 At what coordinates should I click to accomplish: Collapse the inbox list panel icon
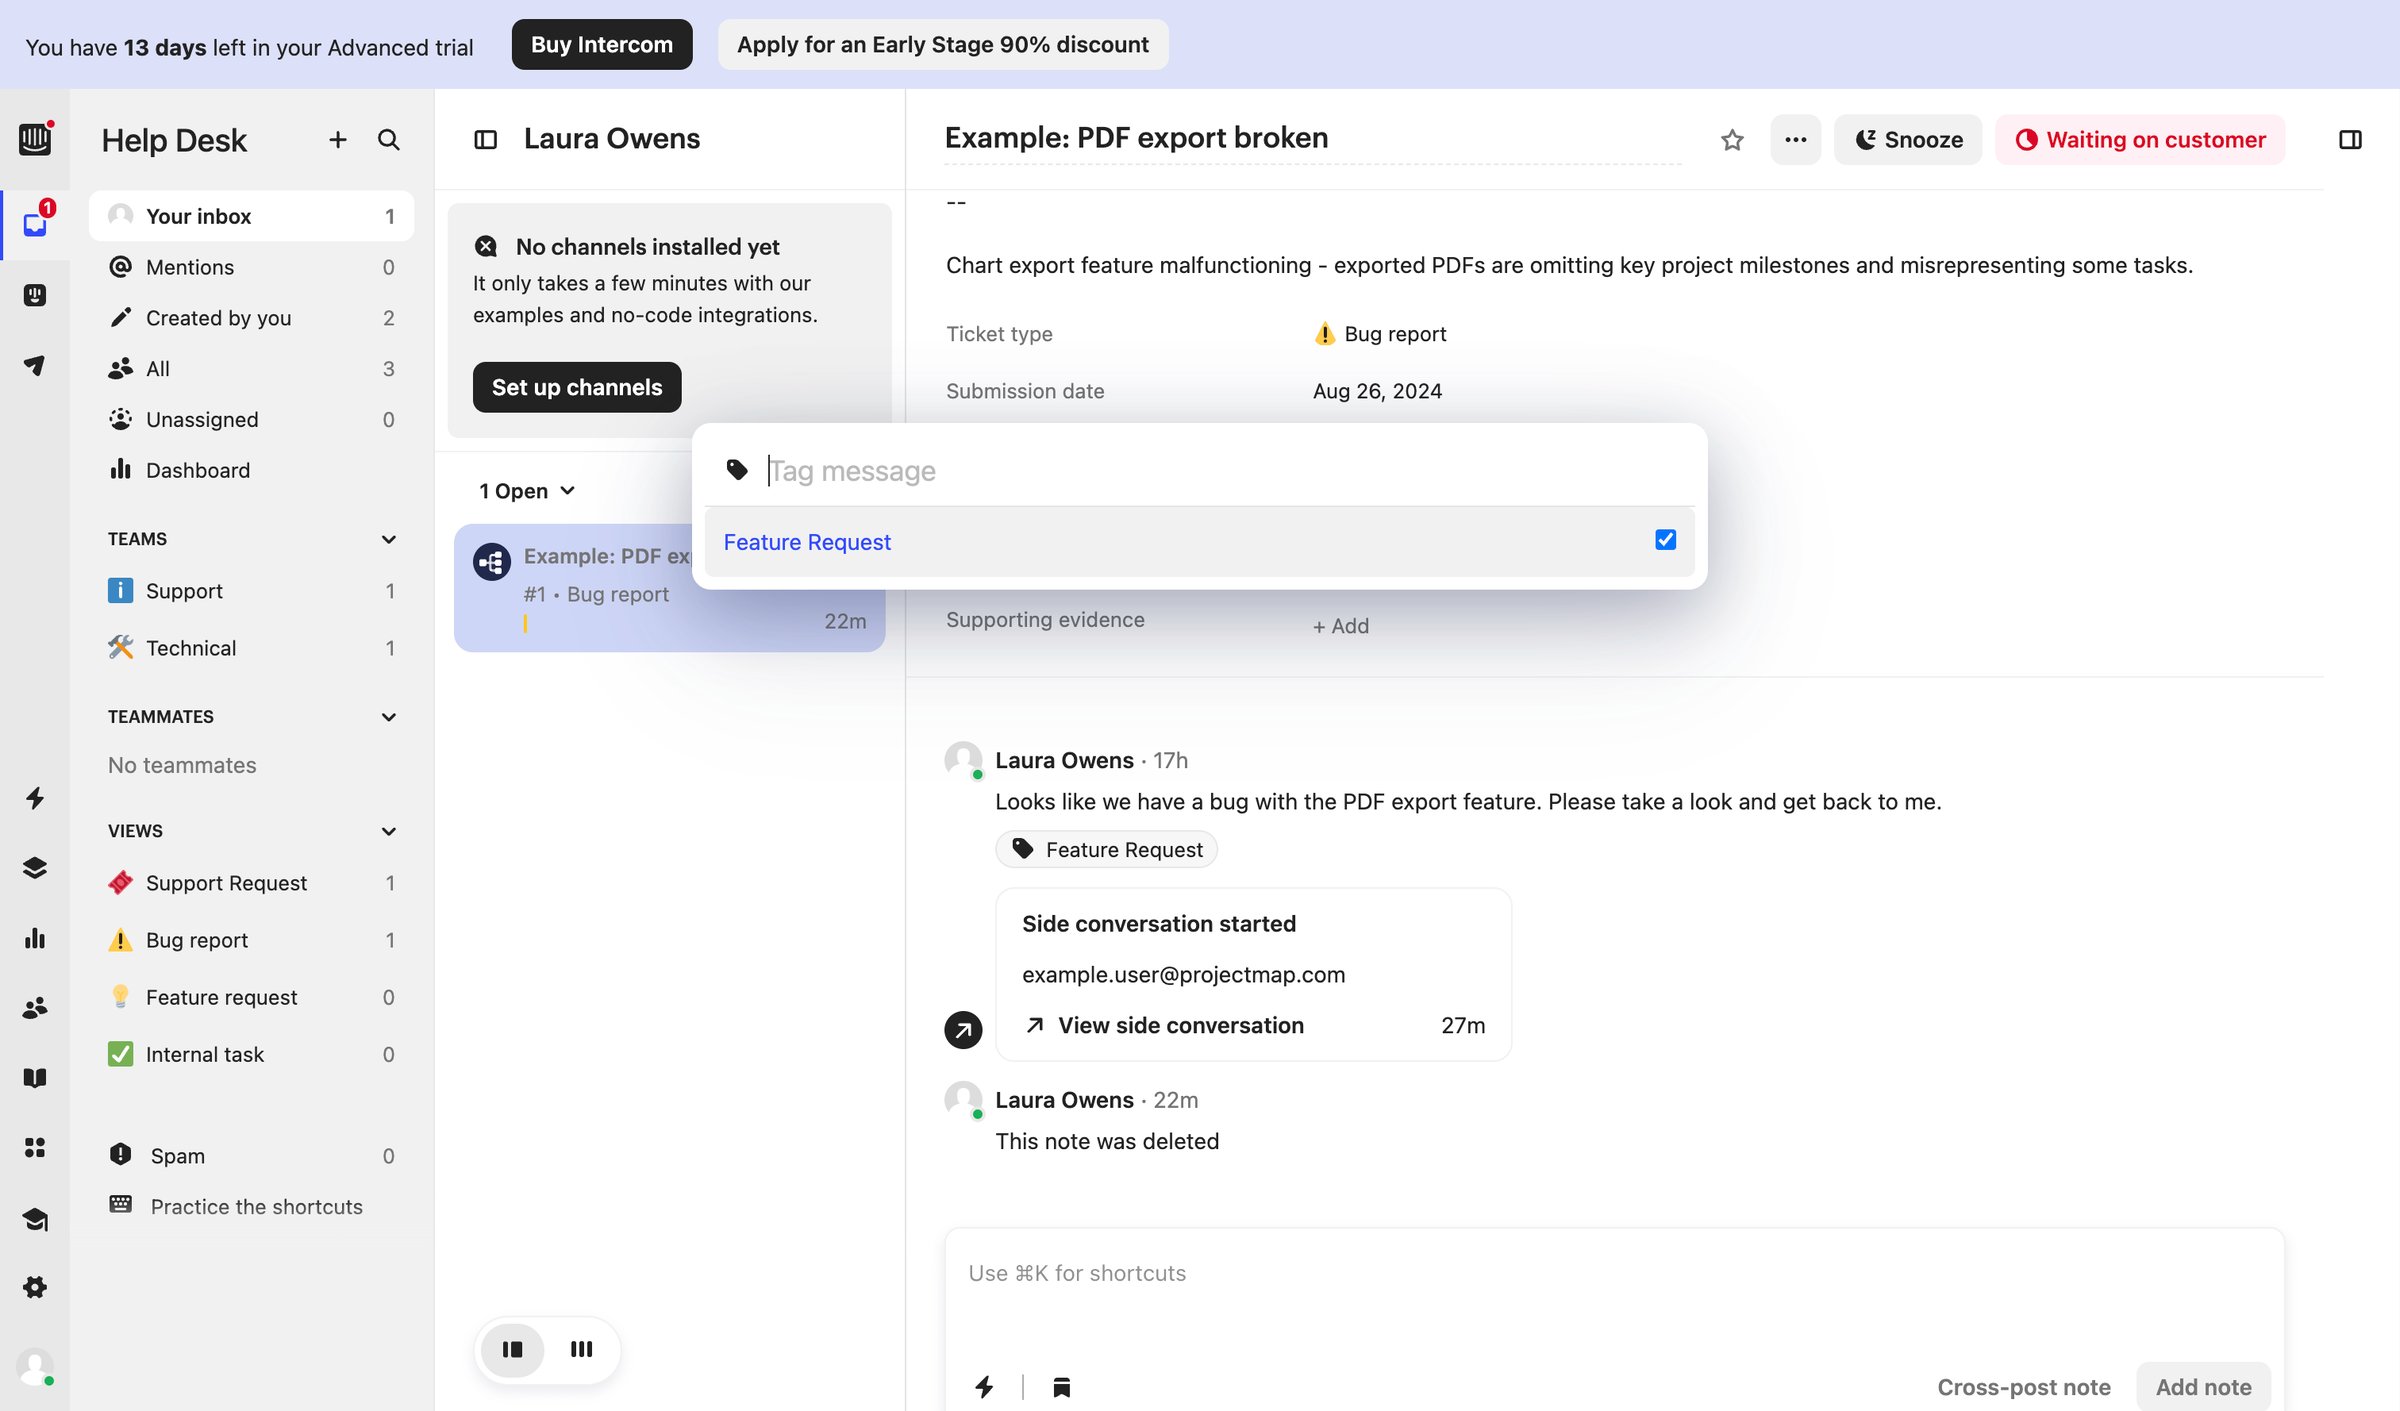pos(486,140)
